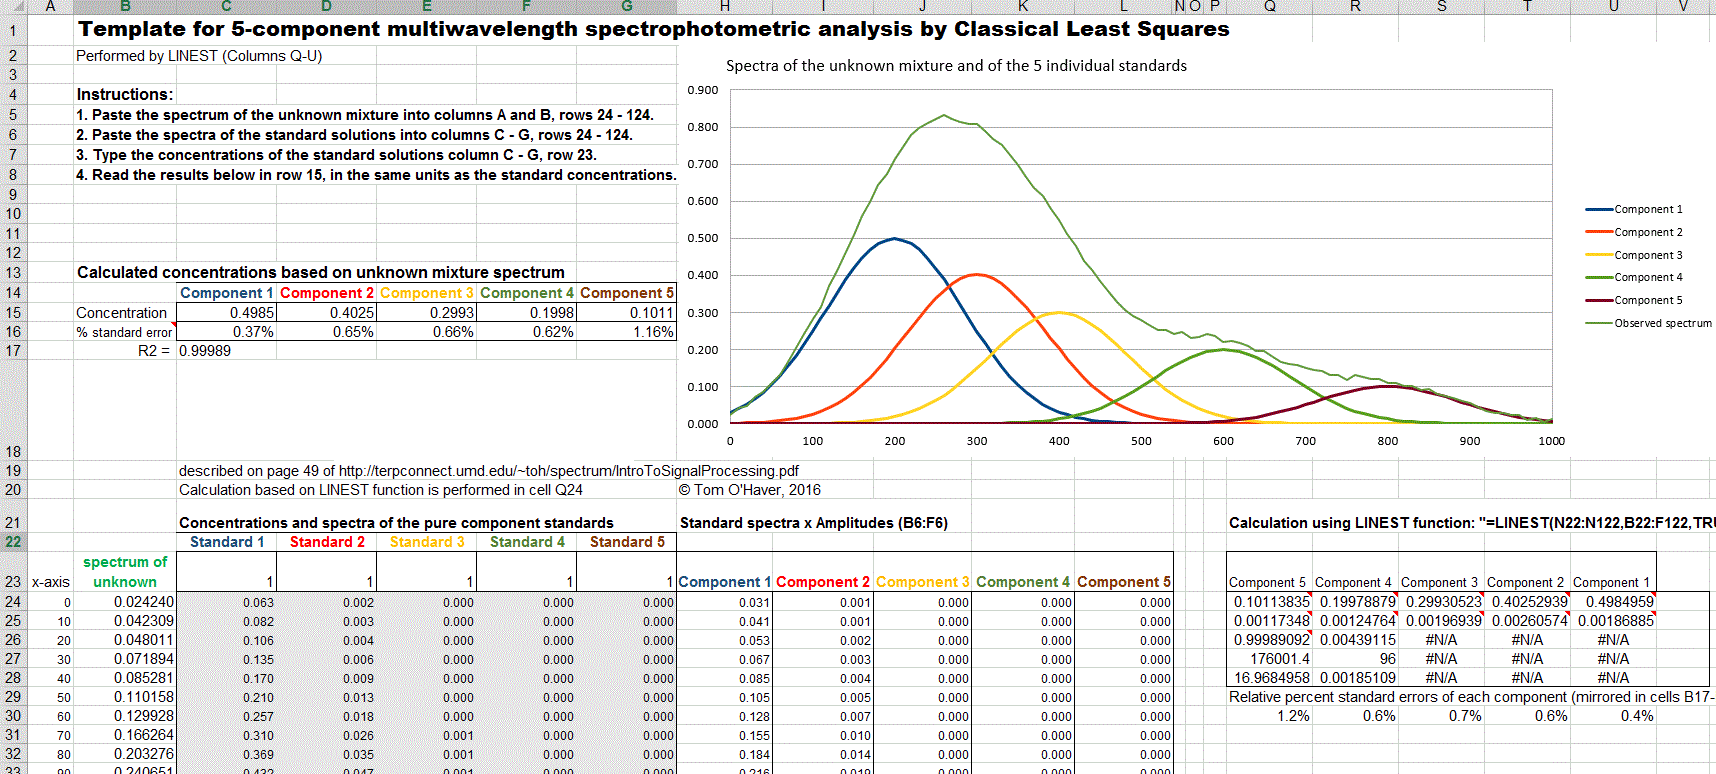Screen dimensions: 1716x774
Task: Select the 'spectrum of unknown' header cell
Action: pos(125,571)
